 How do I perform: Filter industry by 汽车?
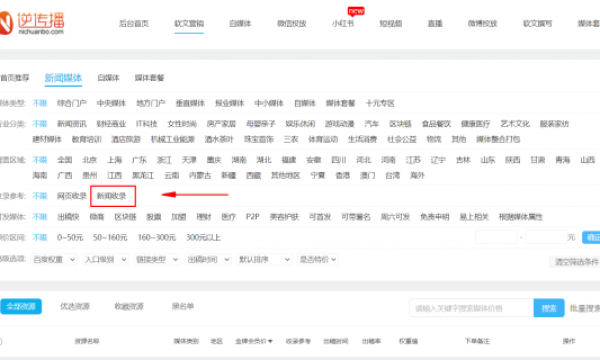tap(372, 124)
